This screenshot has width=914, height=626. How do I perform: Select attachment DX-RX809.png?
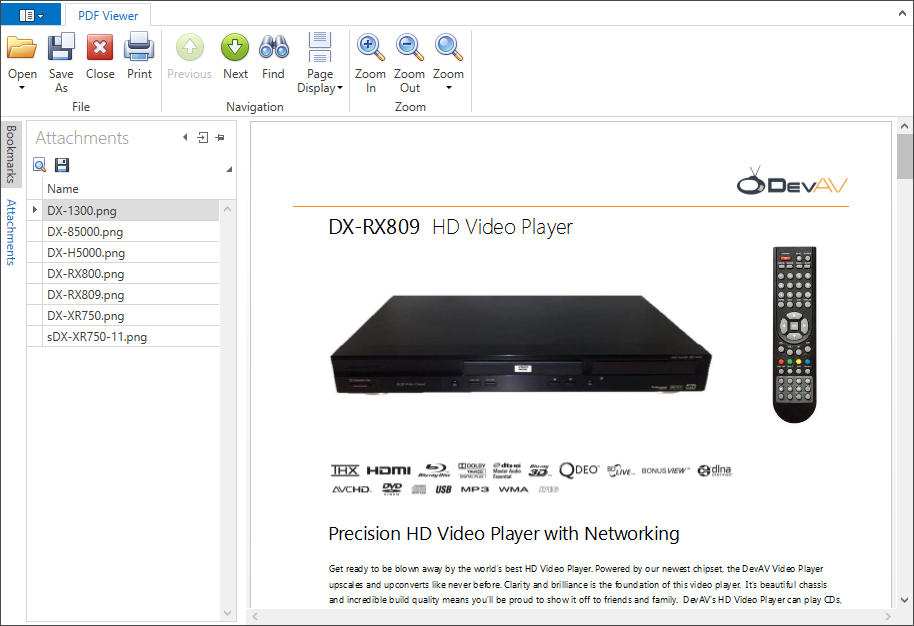(131, 294)
